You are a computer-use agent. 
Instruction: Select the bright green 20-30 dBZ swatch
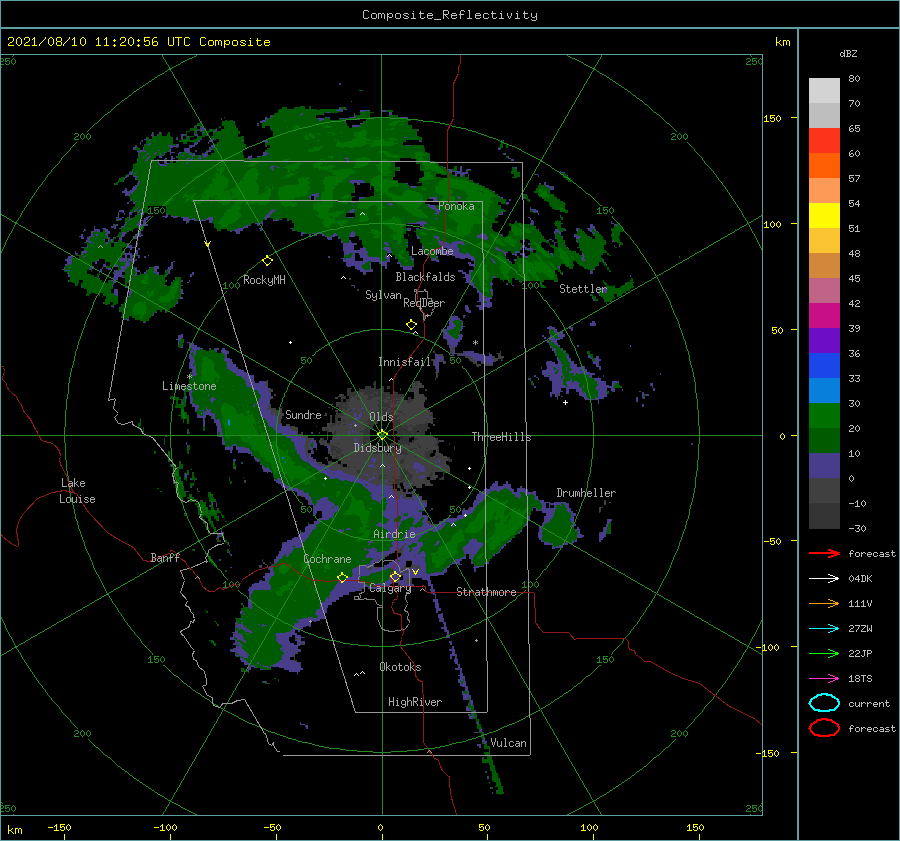(824, 416)
